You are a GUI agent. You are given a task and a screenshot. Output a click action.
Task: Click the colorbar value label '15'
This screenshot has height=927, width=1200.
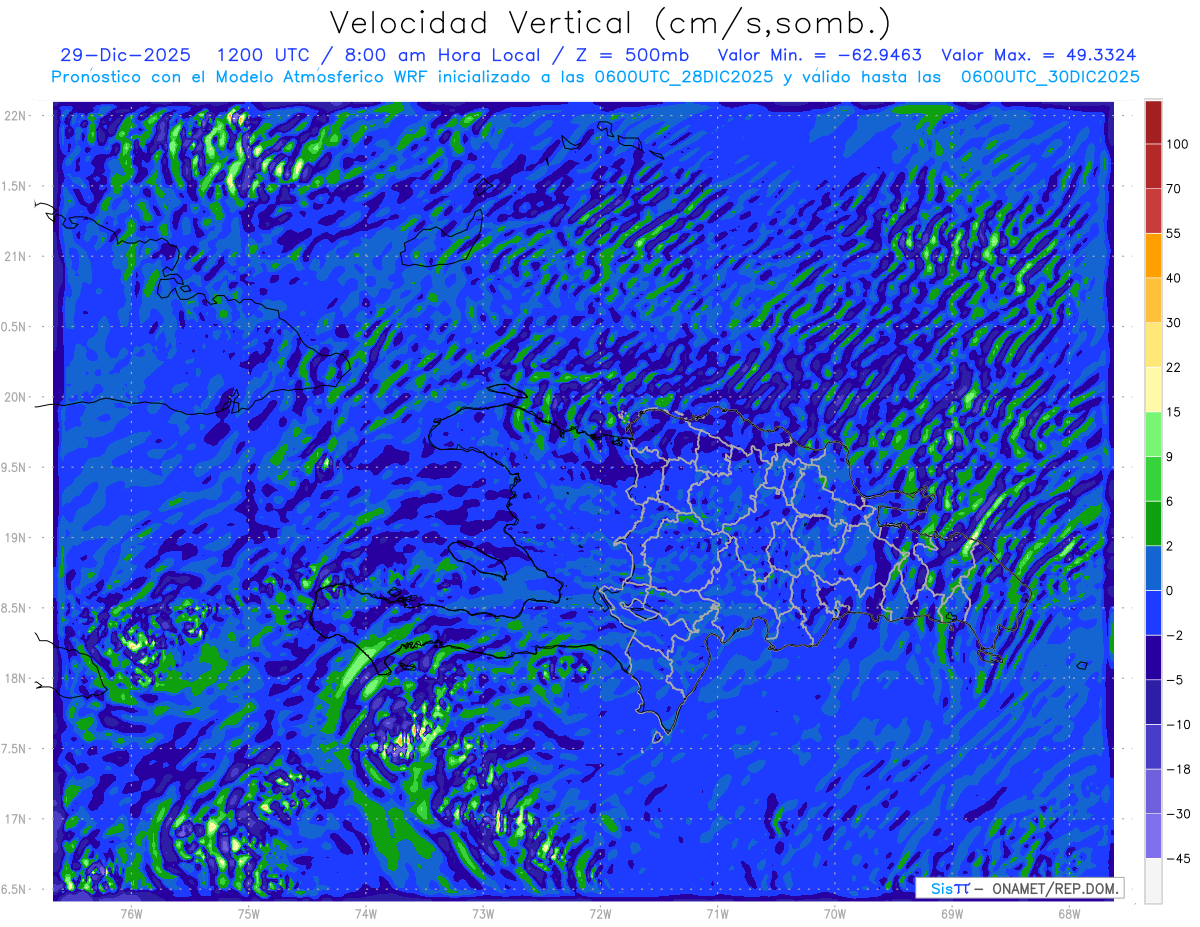point(1175,411)
